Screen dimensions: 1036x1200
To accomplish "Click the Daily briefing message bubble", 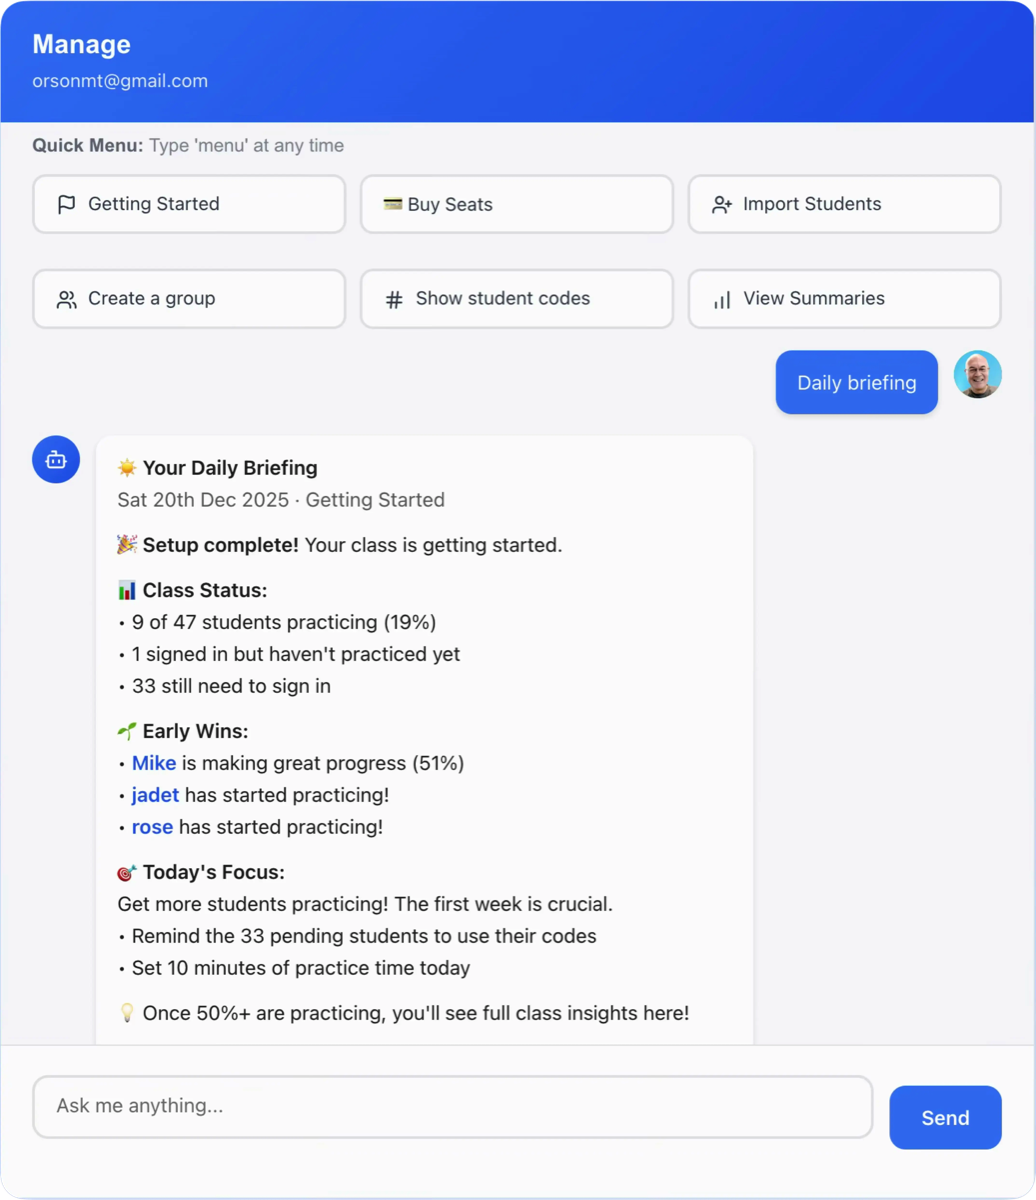I will (x=856, y=382).
